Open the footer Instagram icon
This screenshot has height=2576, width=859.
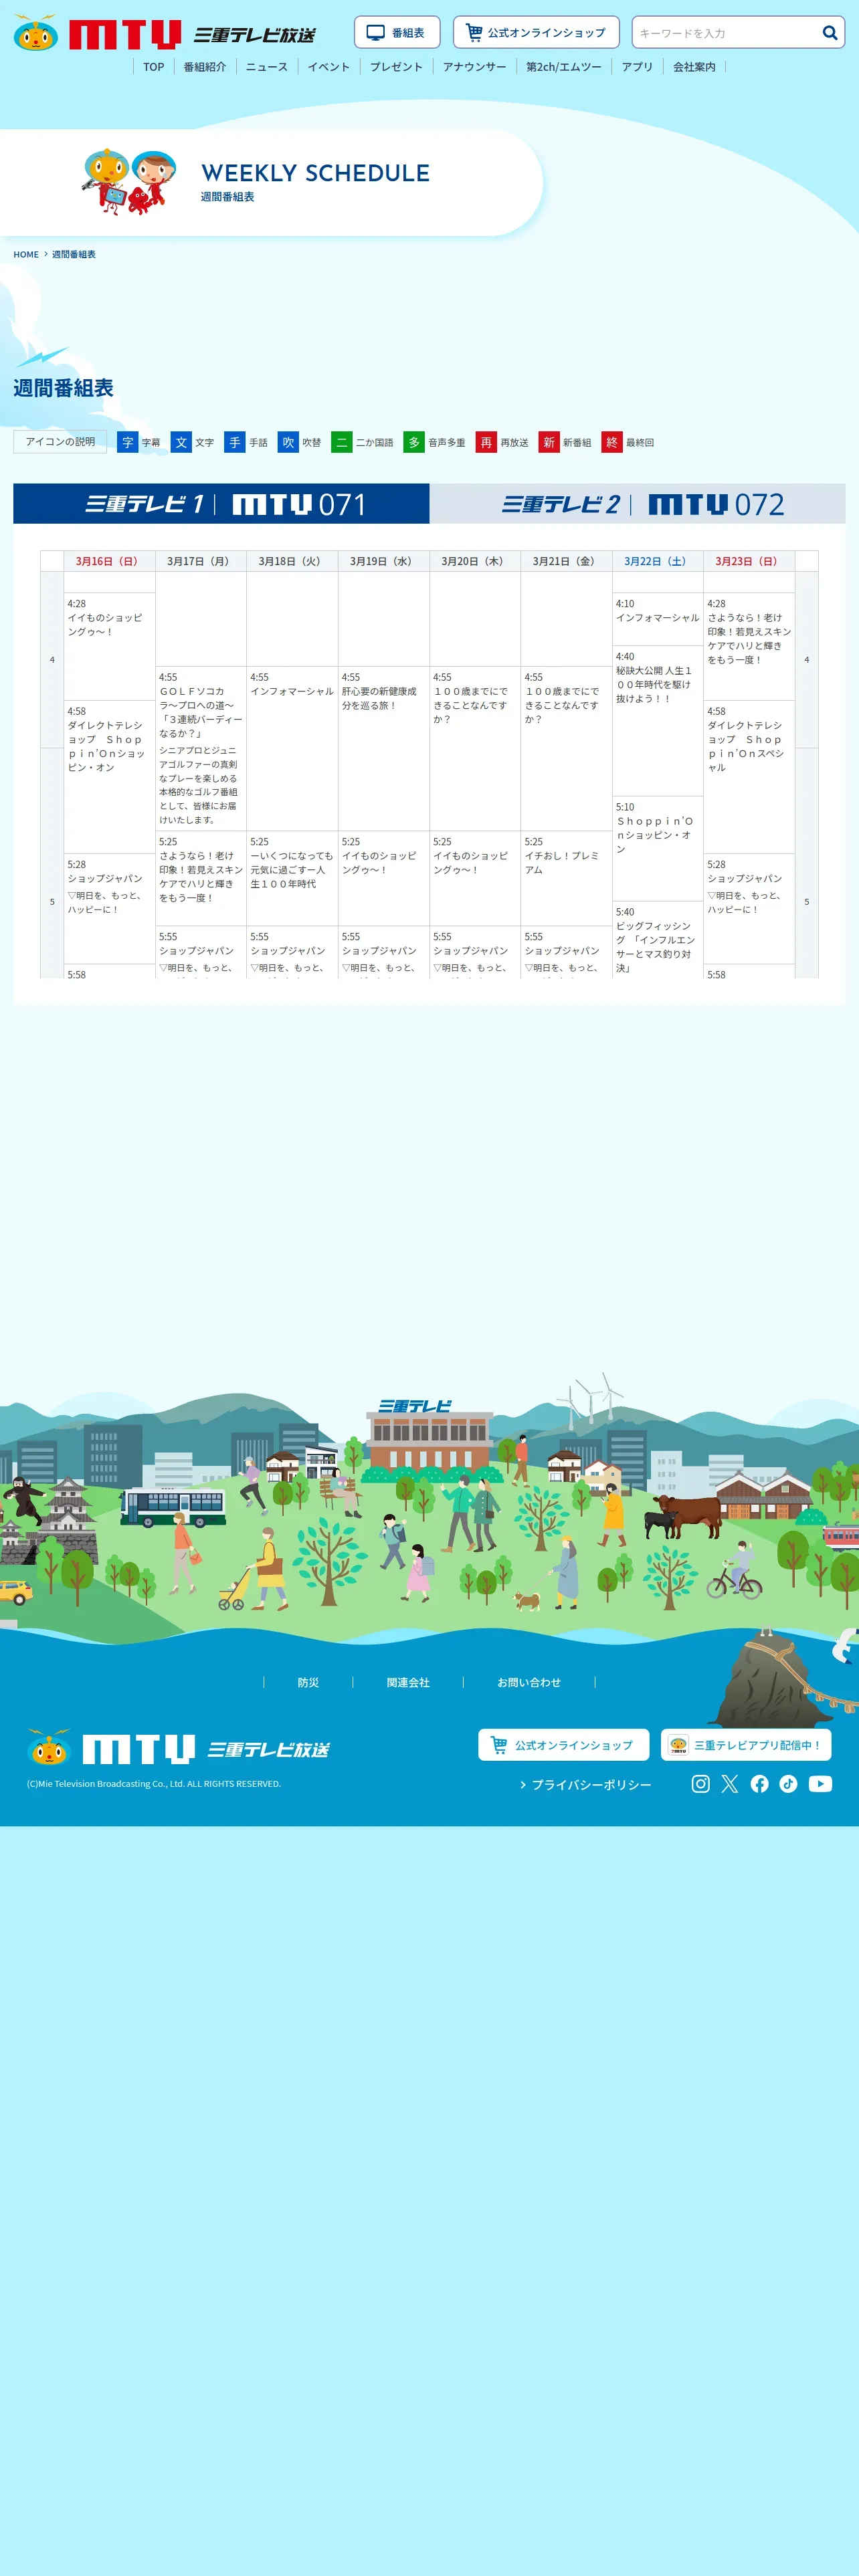point(701,1783)
